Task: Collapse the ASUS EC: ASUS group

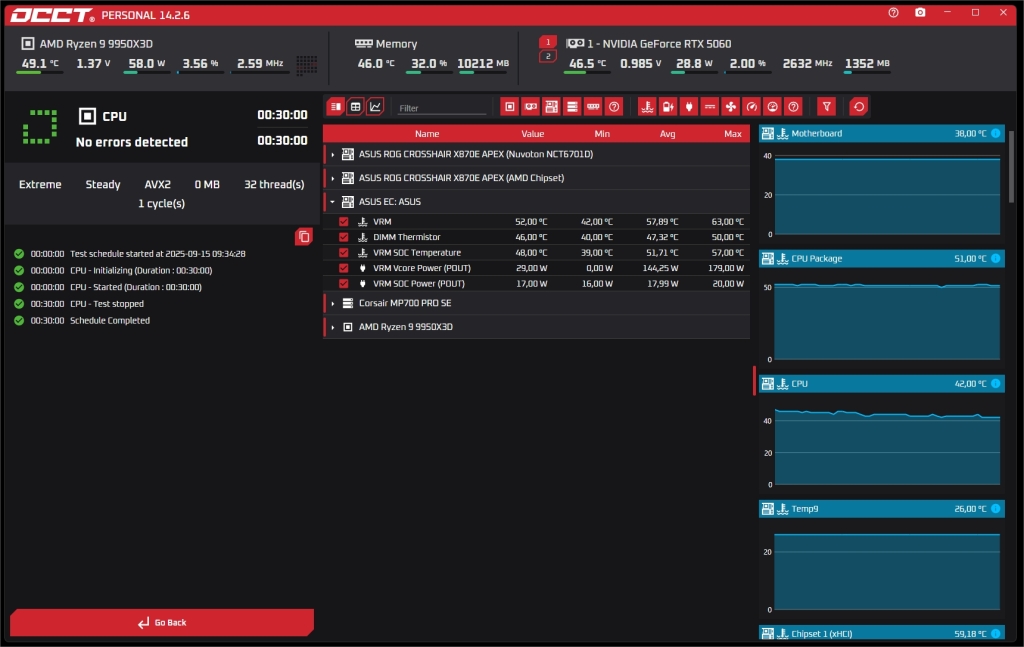Action: pyautogui.click(x=333, y=202)
